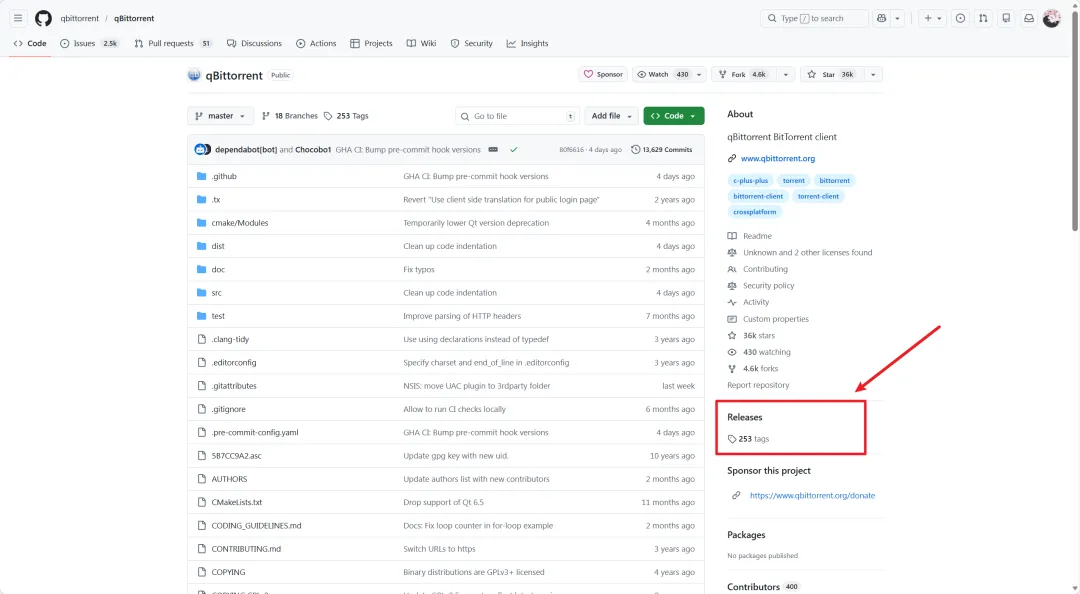Image resolution: width=1080 pixels, height=594 pixels.
Task: Open the create-new plus menu
Action: pyautogui.click(x=933, y=19)
